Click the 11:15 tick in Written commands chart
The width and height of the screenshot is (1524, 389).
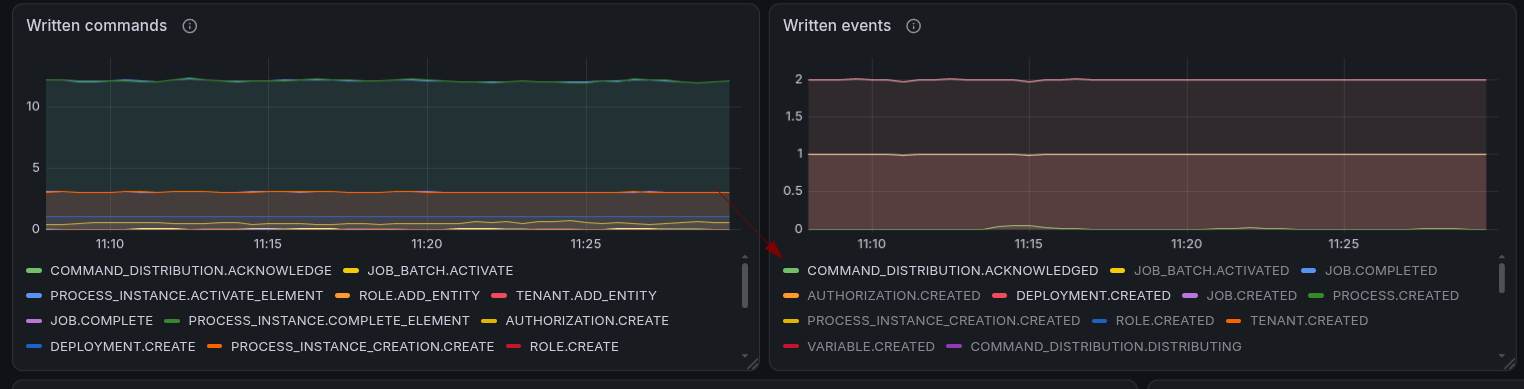pos(268,243)
